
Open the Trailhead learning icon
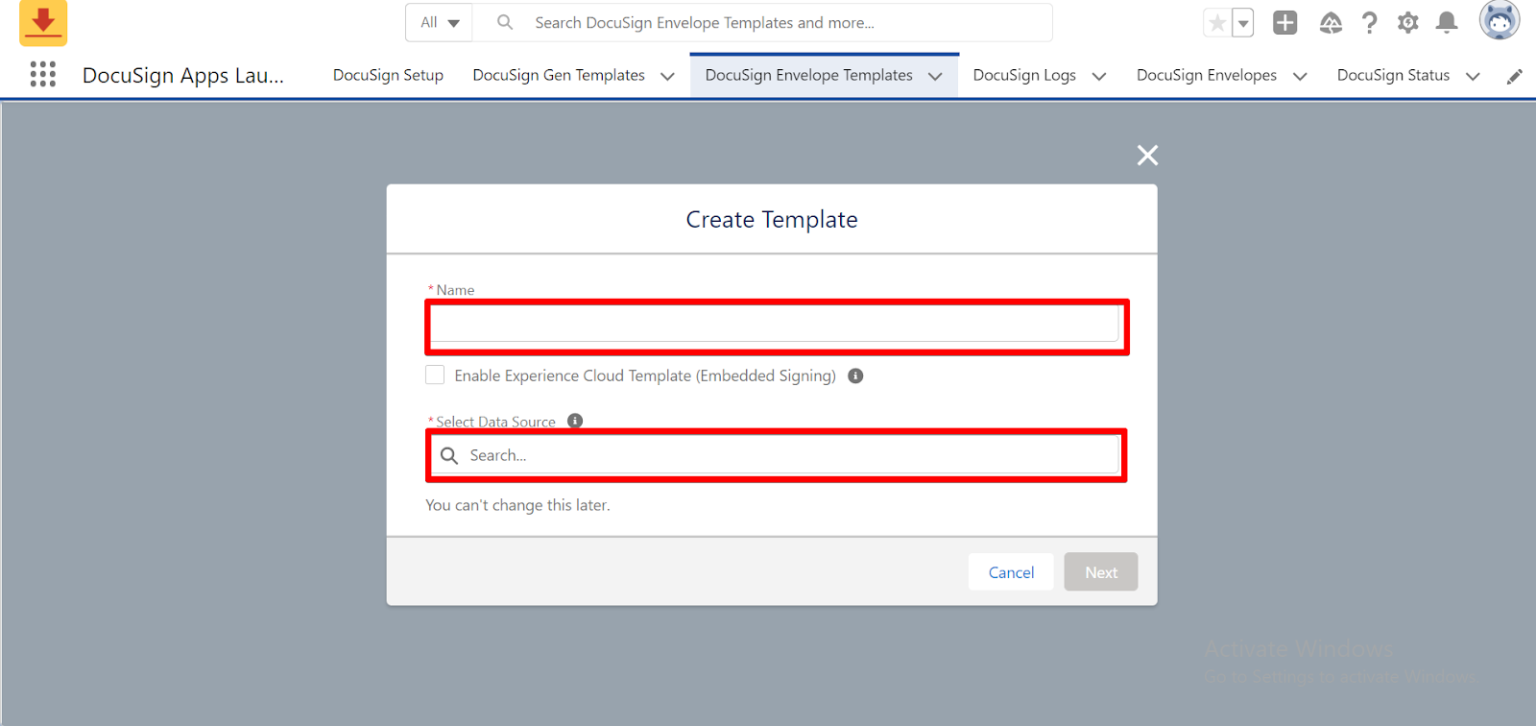point(1330,22)
